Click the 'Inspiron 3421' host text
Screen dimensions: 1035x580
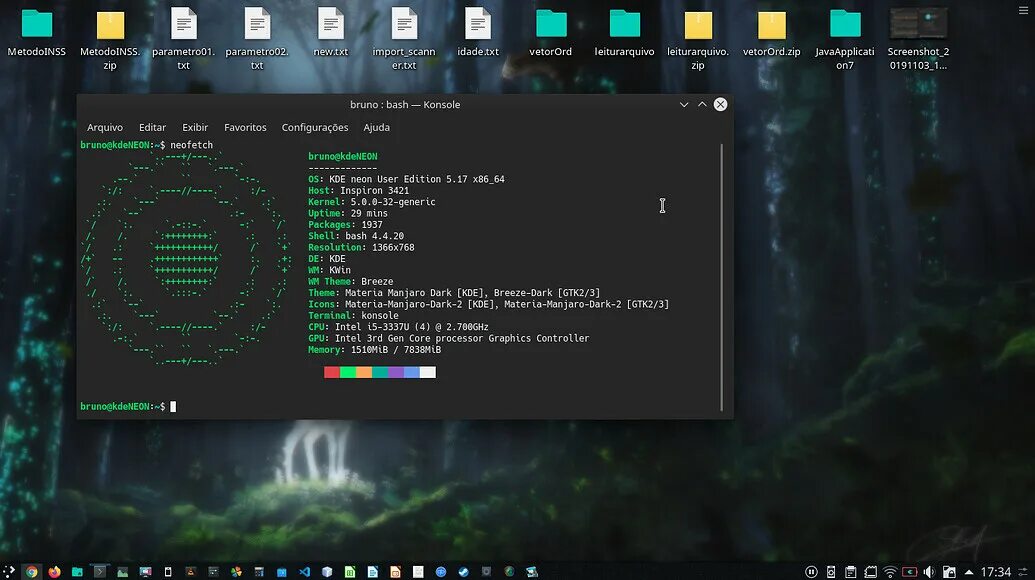pyautogui.click(x=374, y=191)
